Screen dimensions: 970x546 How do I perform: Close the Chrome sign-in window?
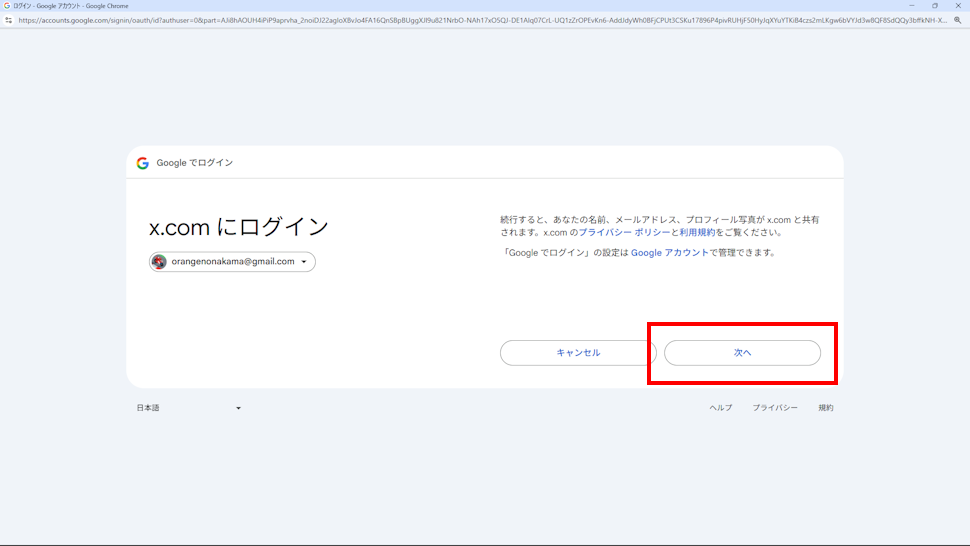[958, 6]
